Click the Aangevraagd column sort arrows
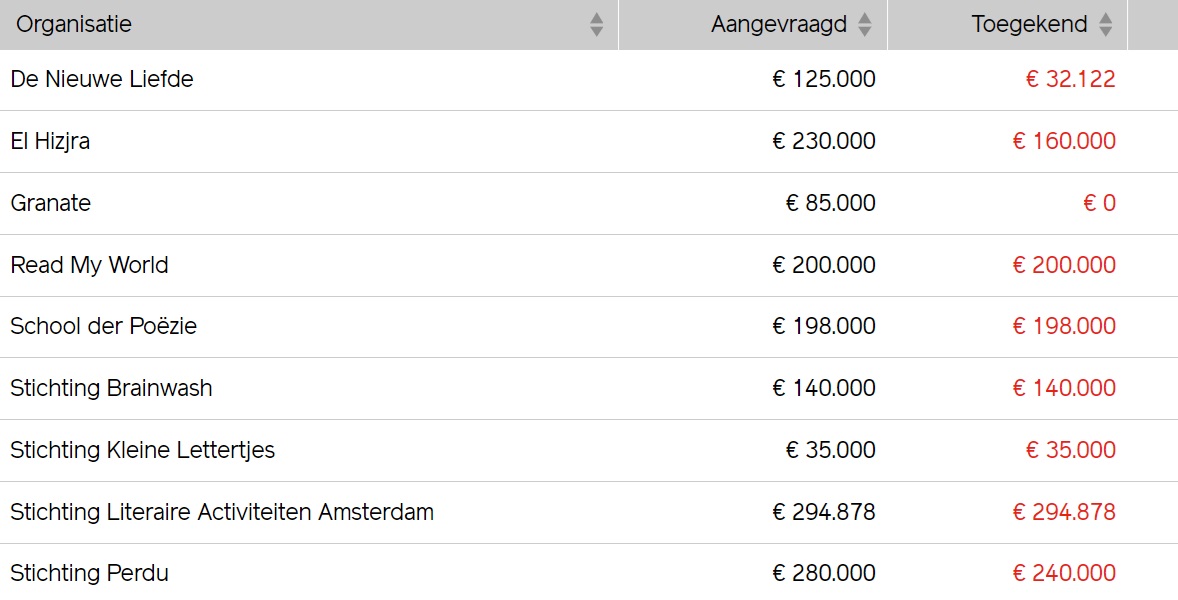Viewport: 1178px width, 600px height. 865,25
